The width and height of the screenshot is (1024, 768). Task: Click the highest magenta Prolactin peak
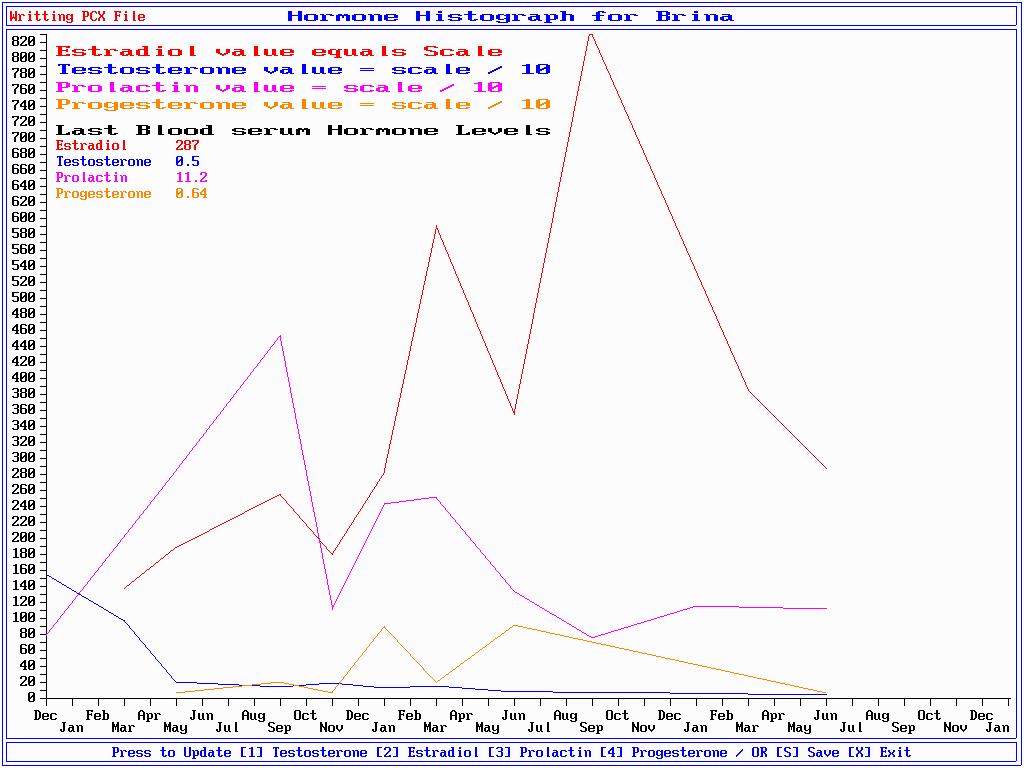click(280, 336)
